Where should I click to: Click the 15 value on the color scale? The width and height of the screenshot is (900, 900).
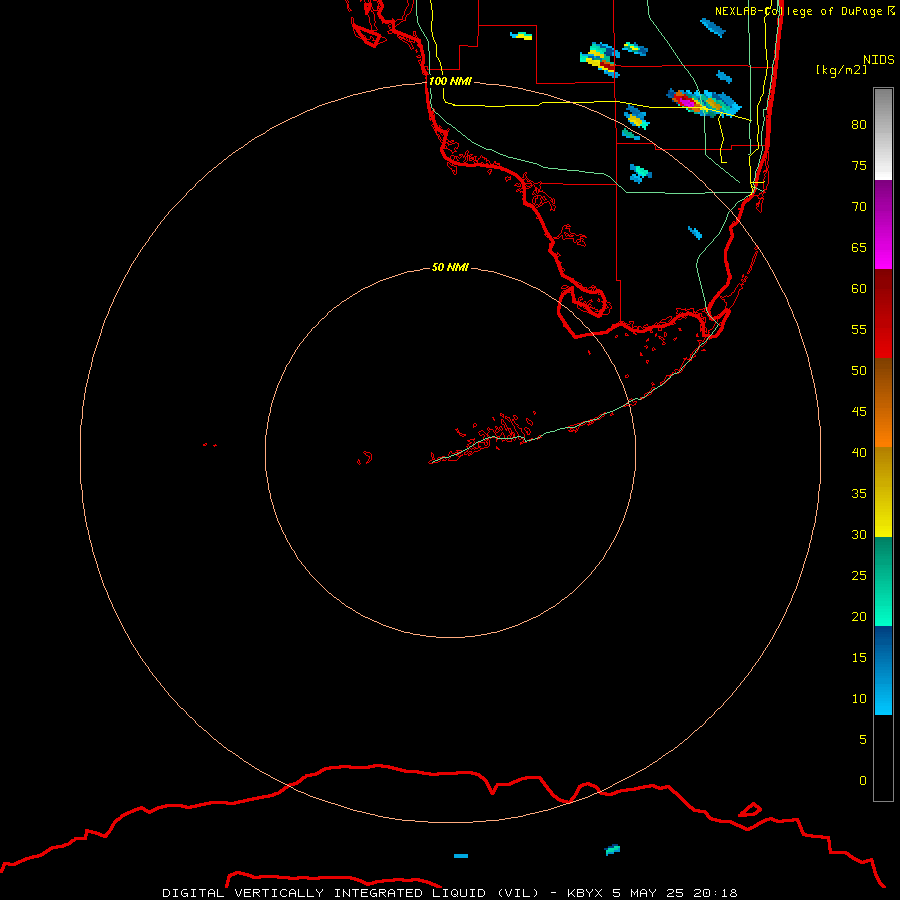click(859, 658)
